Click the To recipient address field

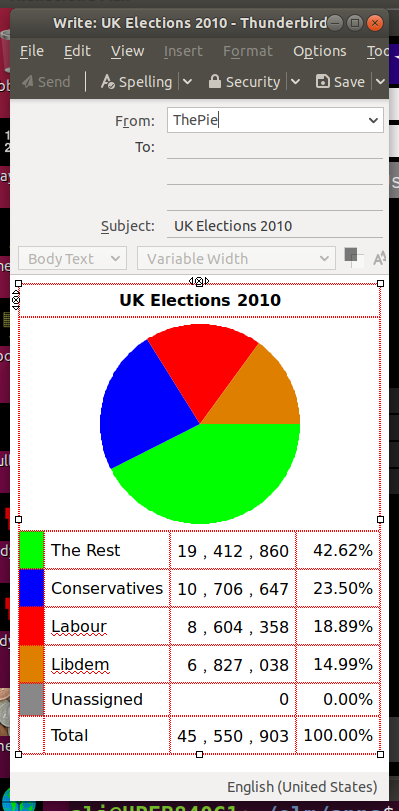click(275, 147)
